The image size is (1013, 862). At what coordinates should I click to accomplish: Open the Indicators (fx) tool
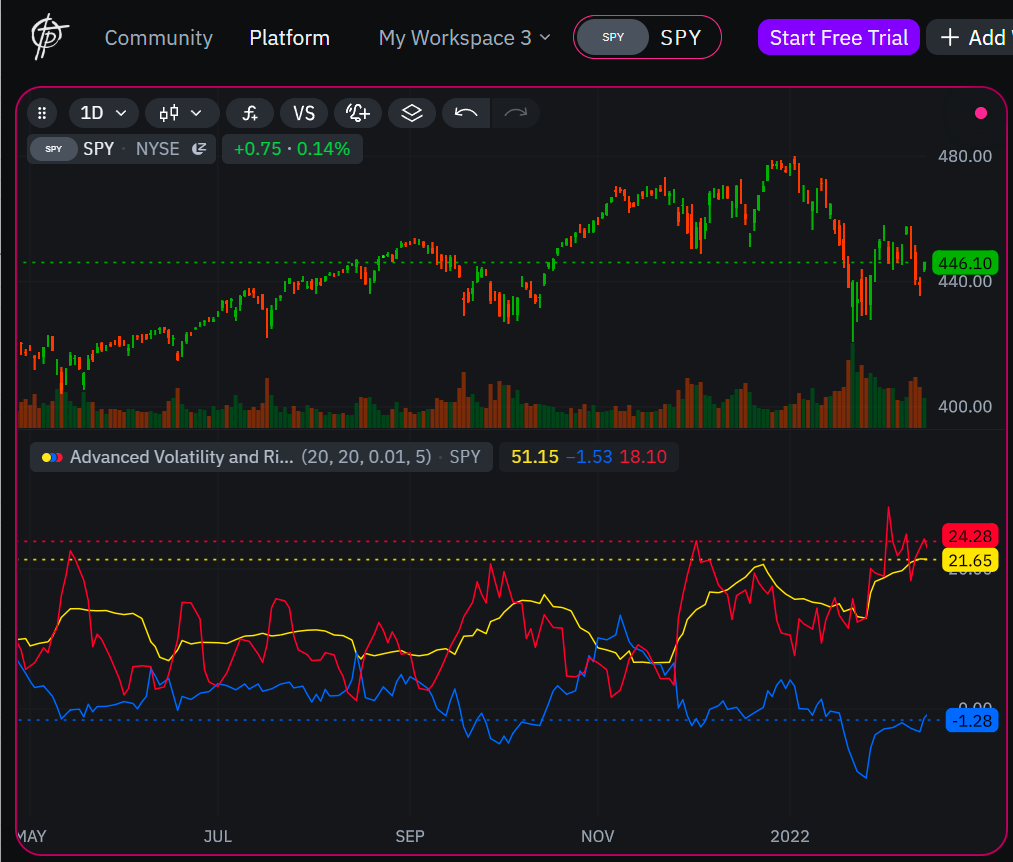tap(249, 113)
